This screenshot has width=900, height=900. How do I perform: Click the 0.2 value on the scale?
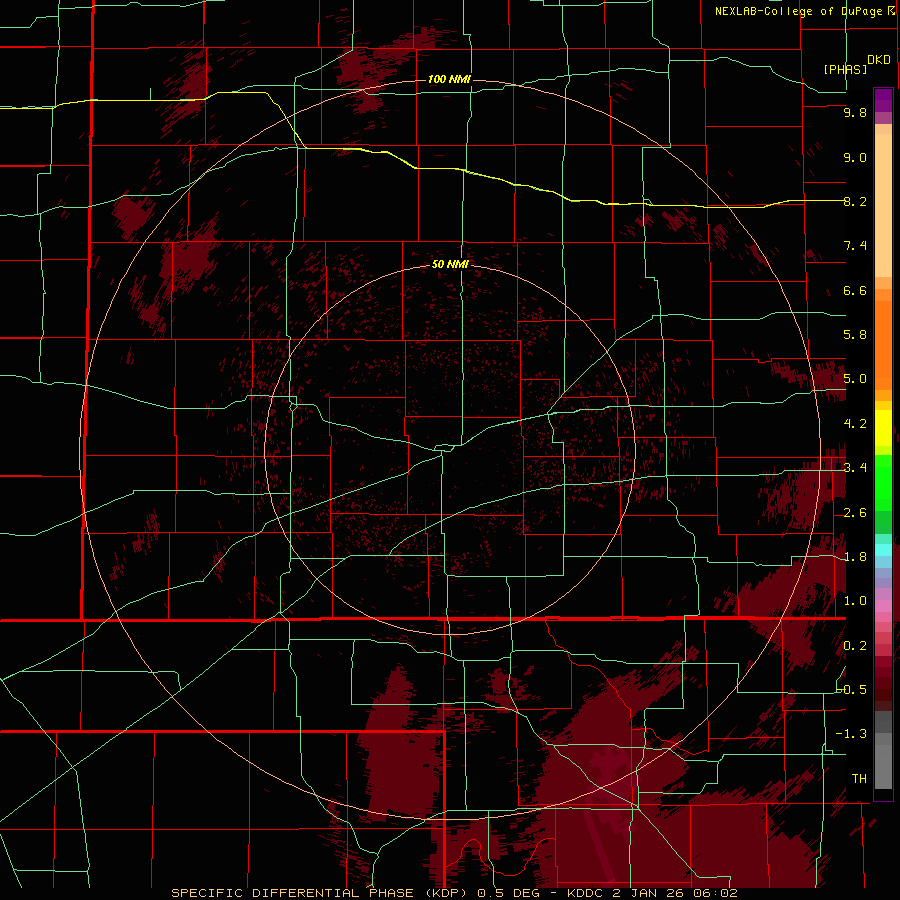point(855,646)
